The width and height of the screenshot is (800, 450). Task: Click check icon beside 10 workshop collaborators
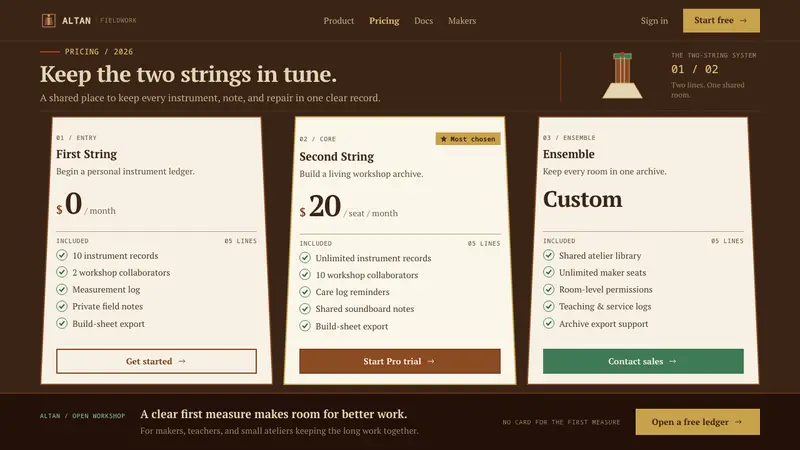click(x=305, y=274)
